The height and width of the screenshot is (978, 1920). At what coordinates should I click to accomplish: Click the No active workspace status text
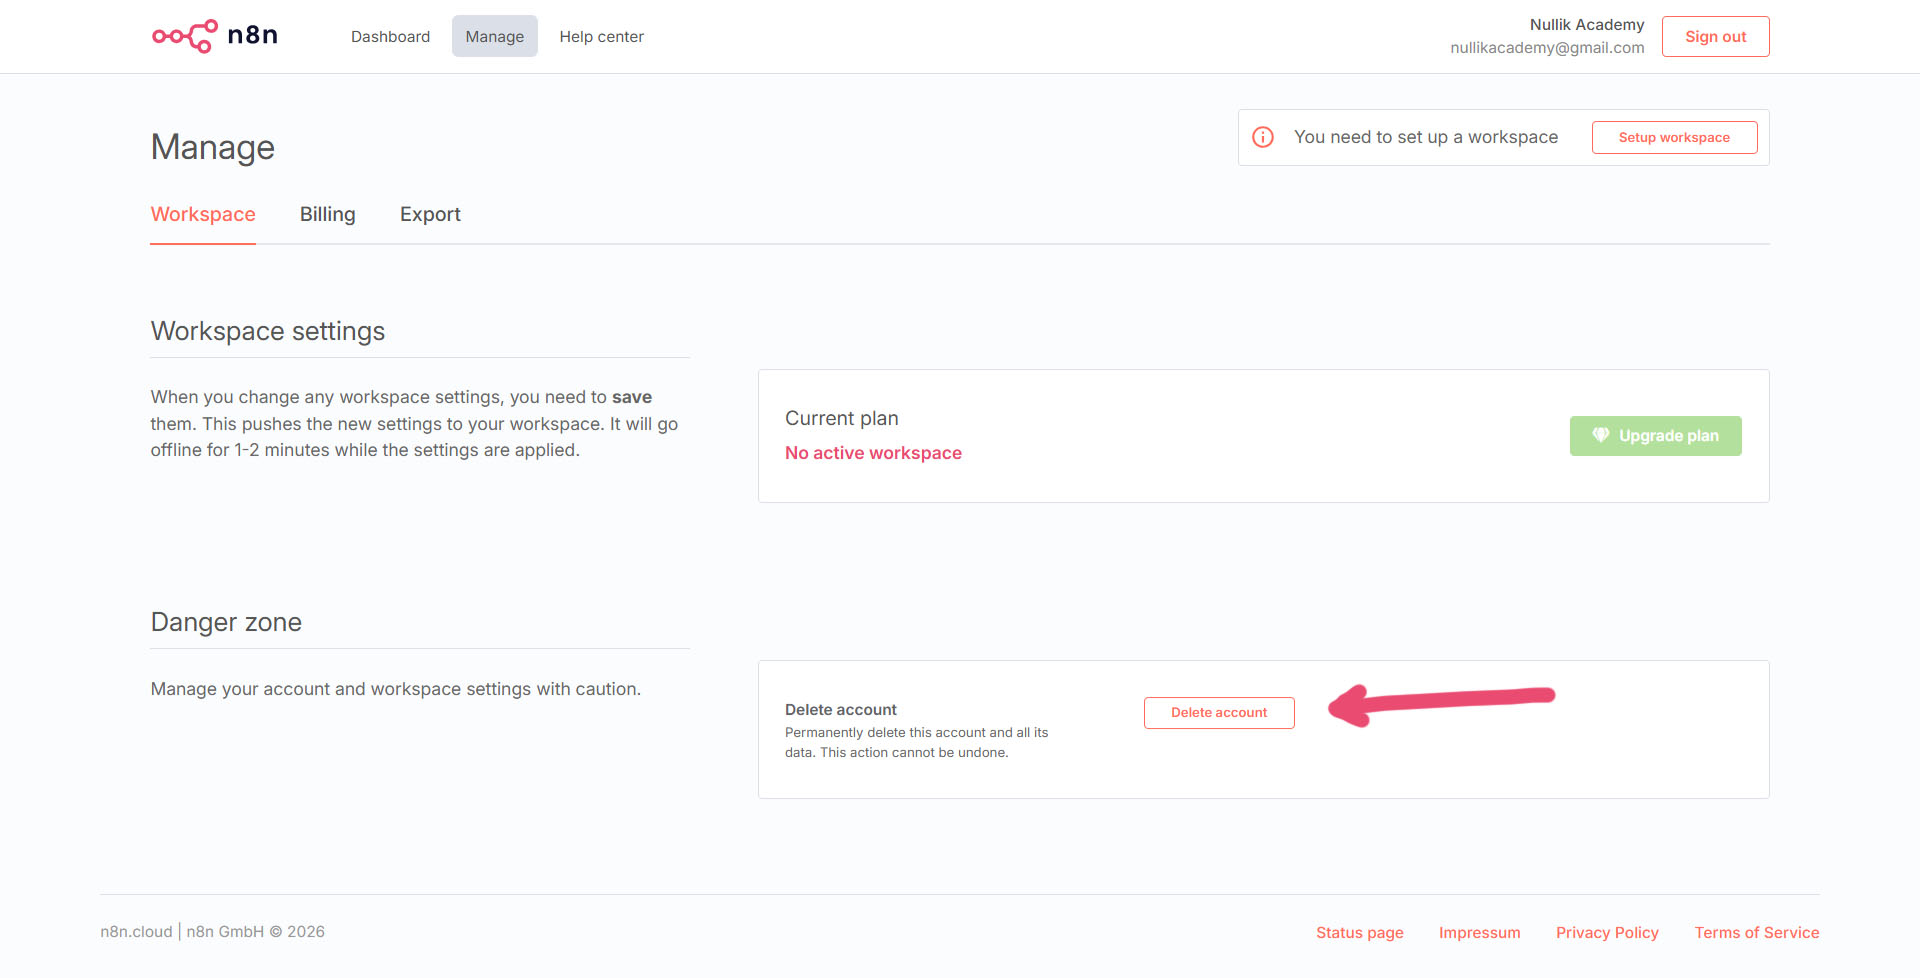[873, 453]
